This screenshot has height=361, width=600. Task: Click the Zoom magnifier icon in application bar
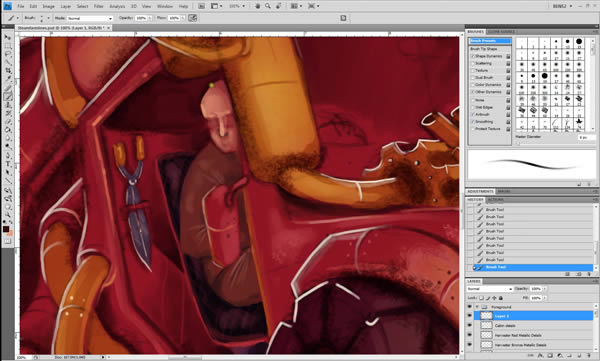pyautogui.click(x=268, y=6)
